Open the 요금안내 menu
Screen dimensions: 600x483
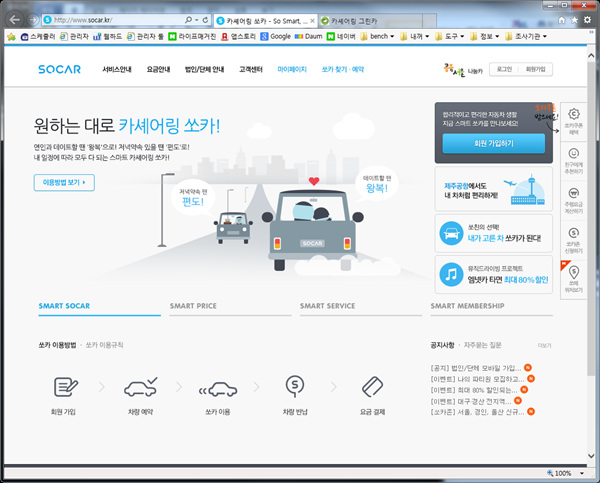(158, 69)
